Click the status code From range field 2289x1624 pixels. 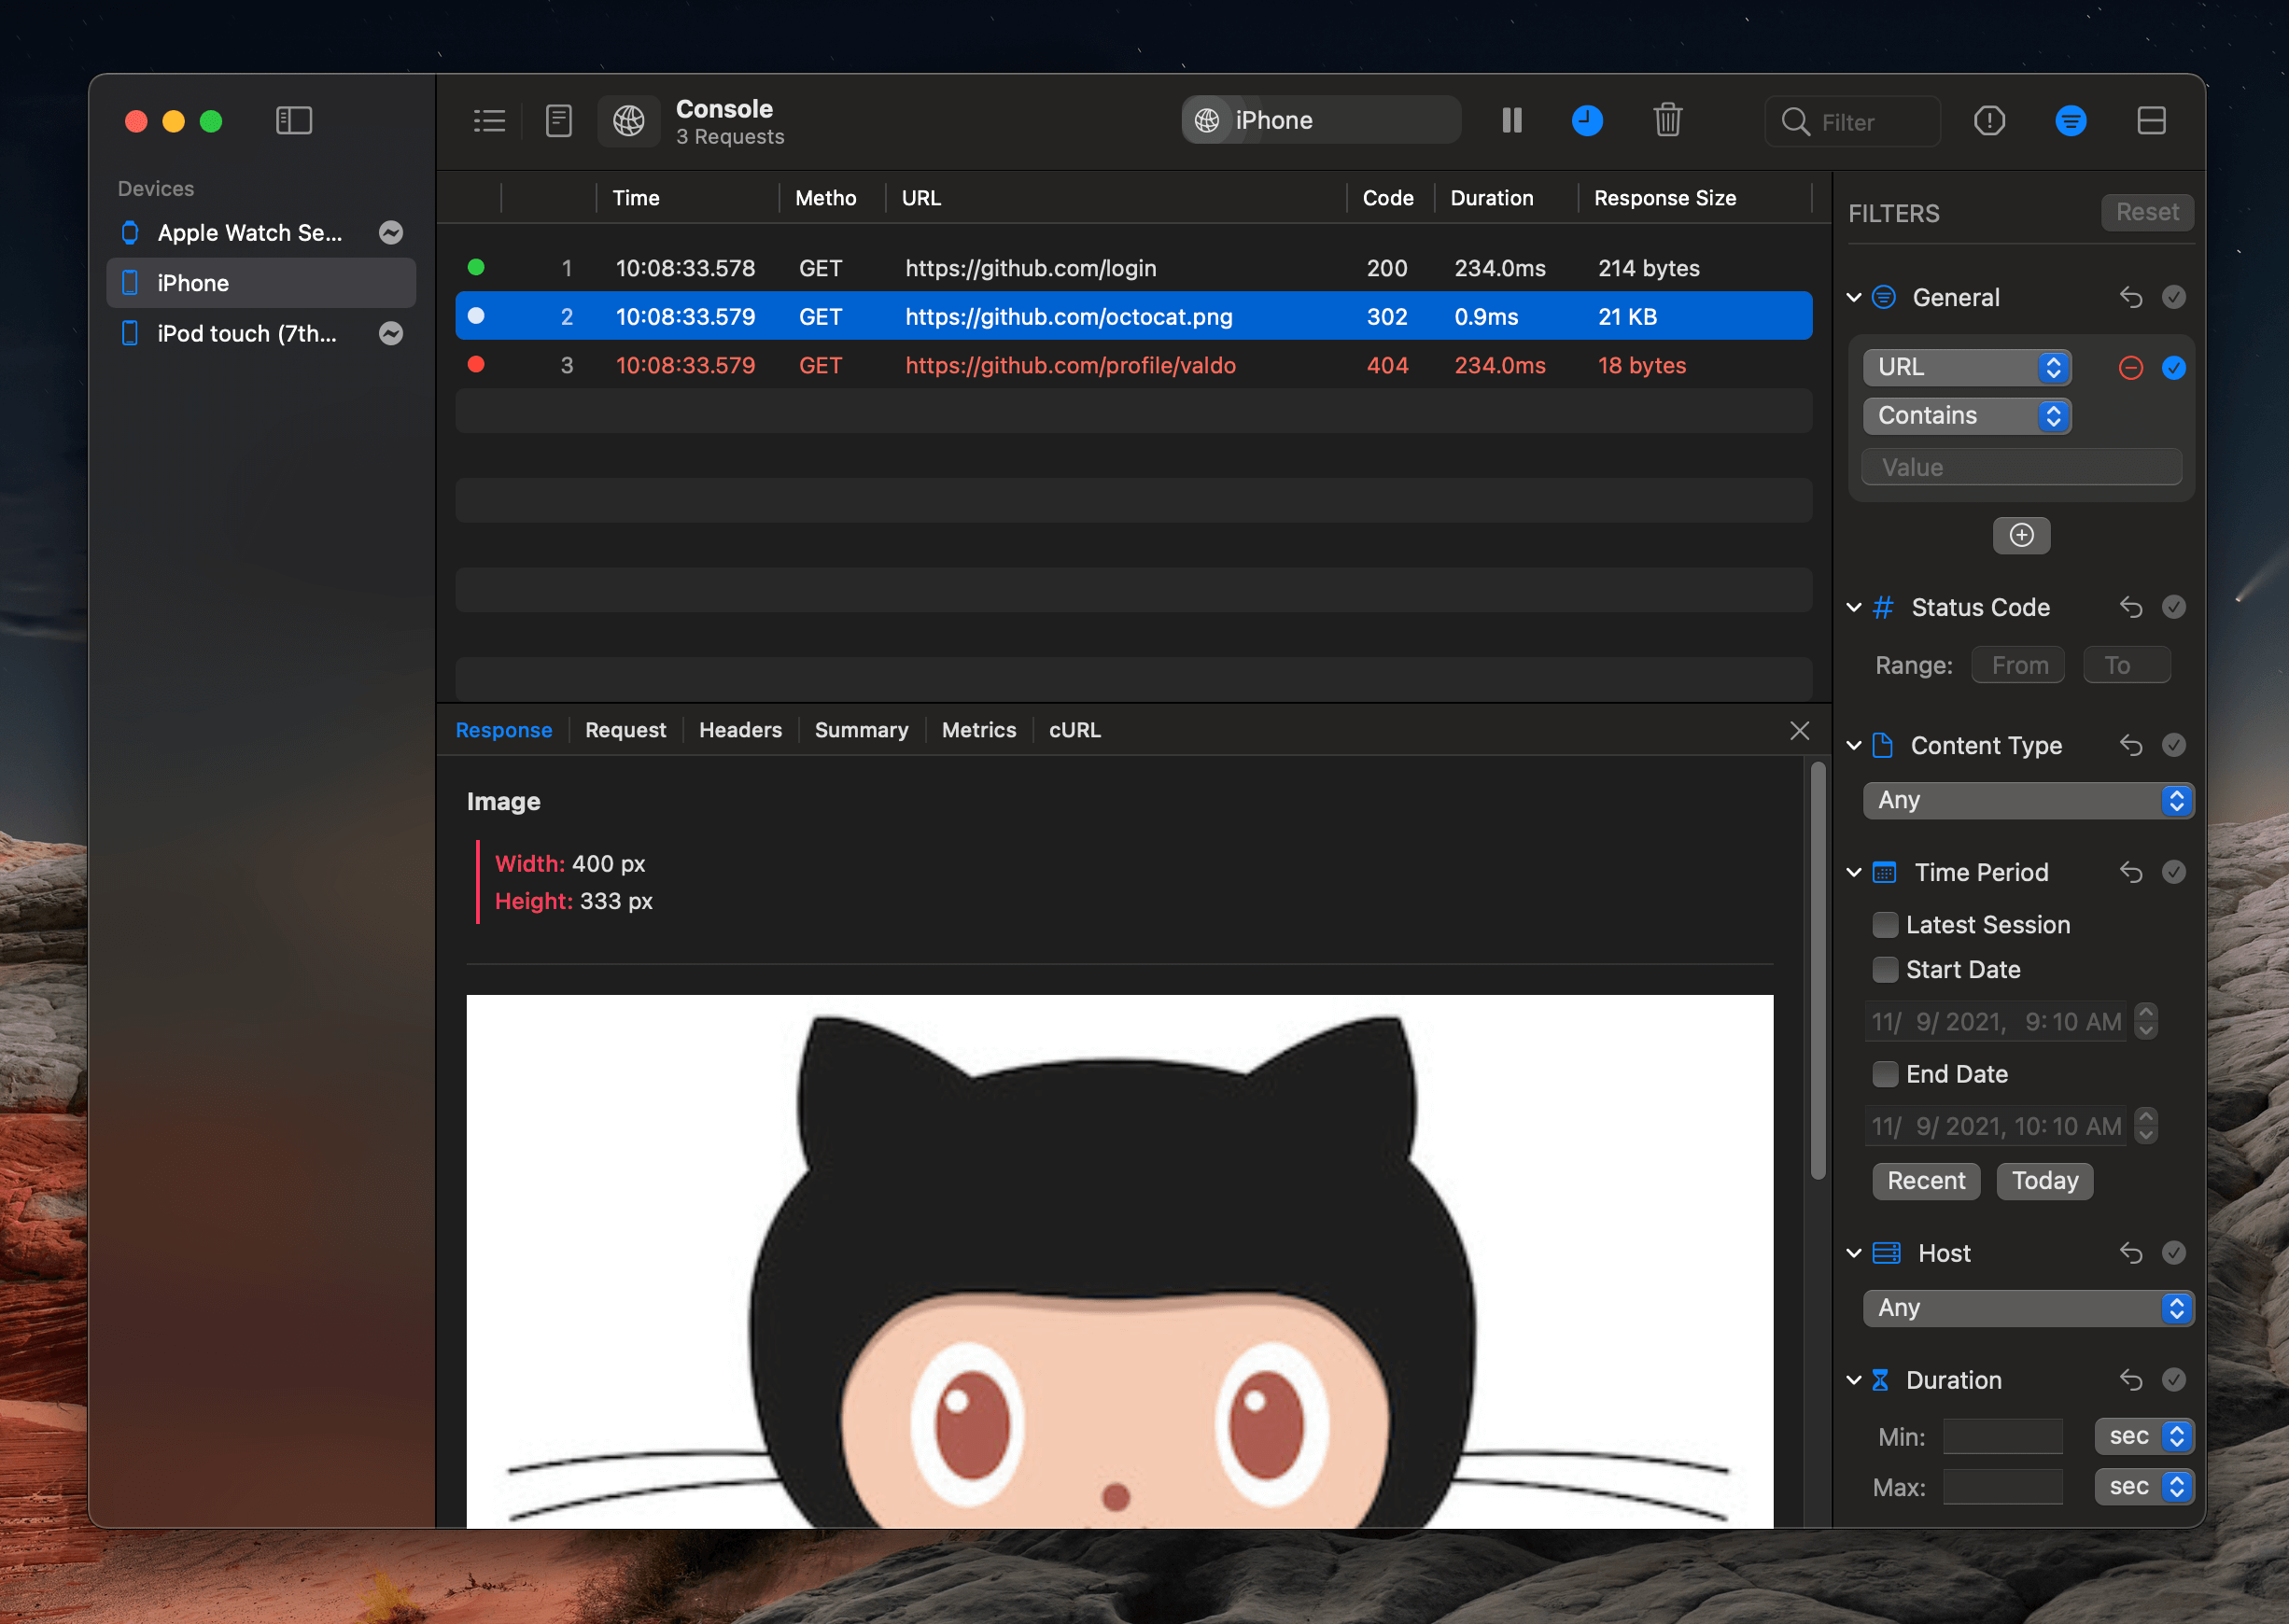(x=2019, y=666)
